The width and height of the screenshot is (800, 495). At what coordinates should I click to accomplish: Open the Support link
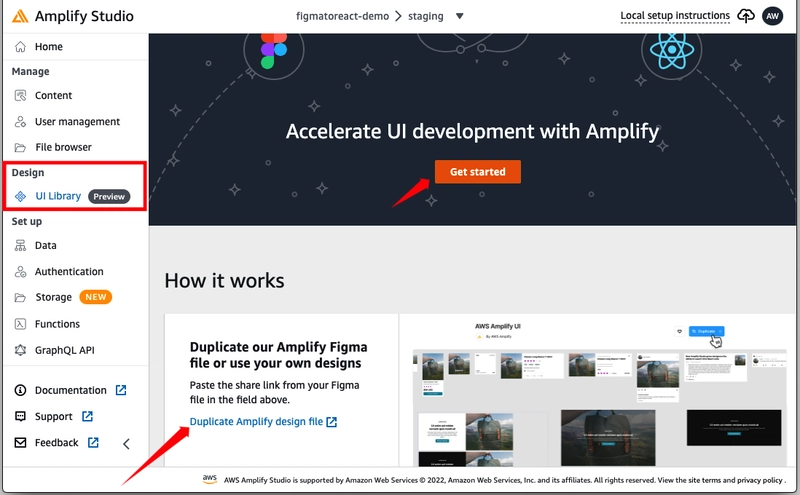click(54, 416)
